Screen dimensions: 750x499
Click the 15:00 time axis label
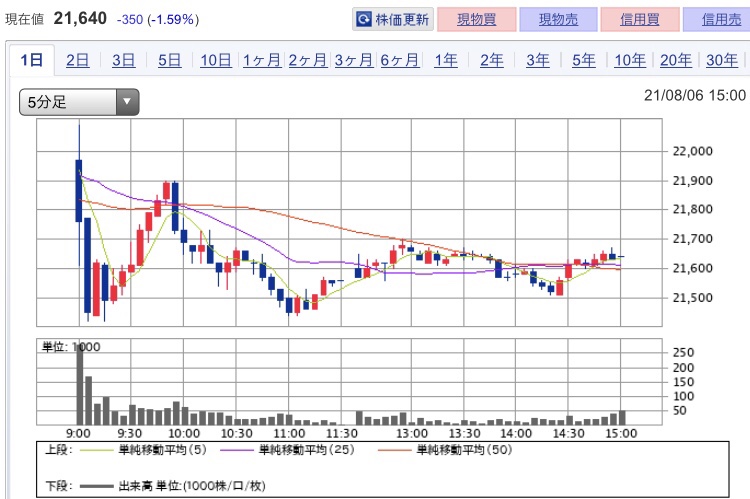coord(621,433)
